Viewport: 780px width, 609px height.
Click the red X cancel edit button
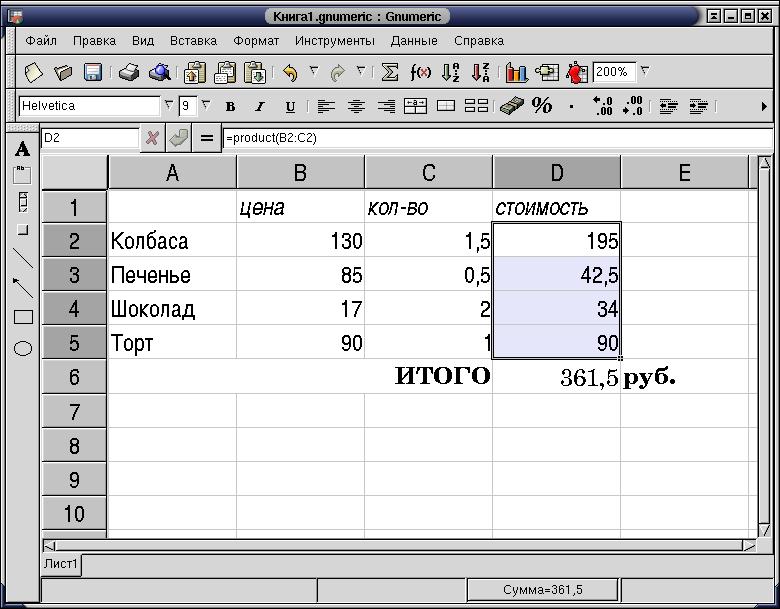coord(152,138)
